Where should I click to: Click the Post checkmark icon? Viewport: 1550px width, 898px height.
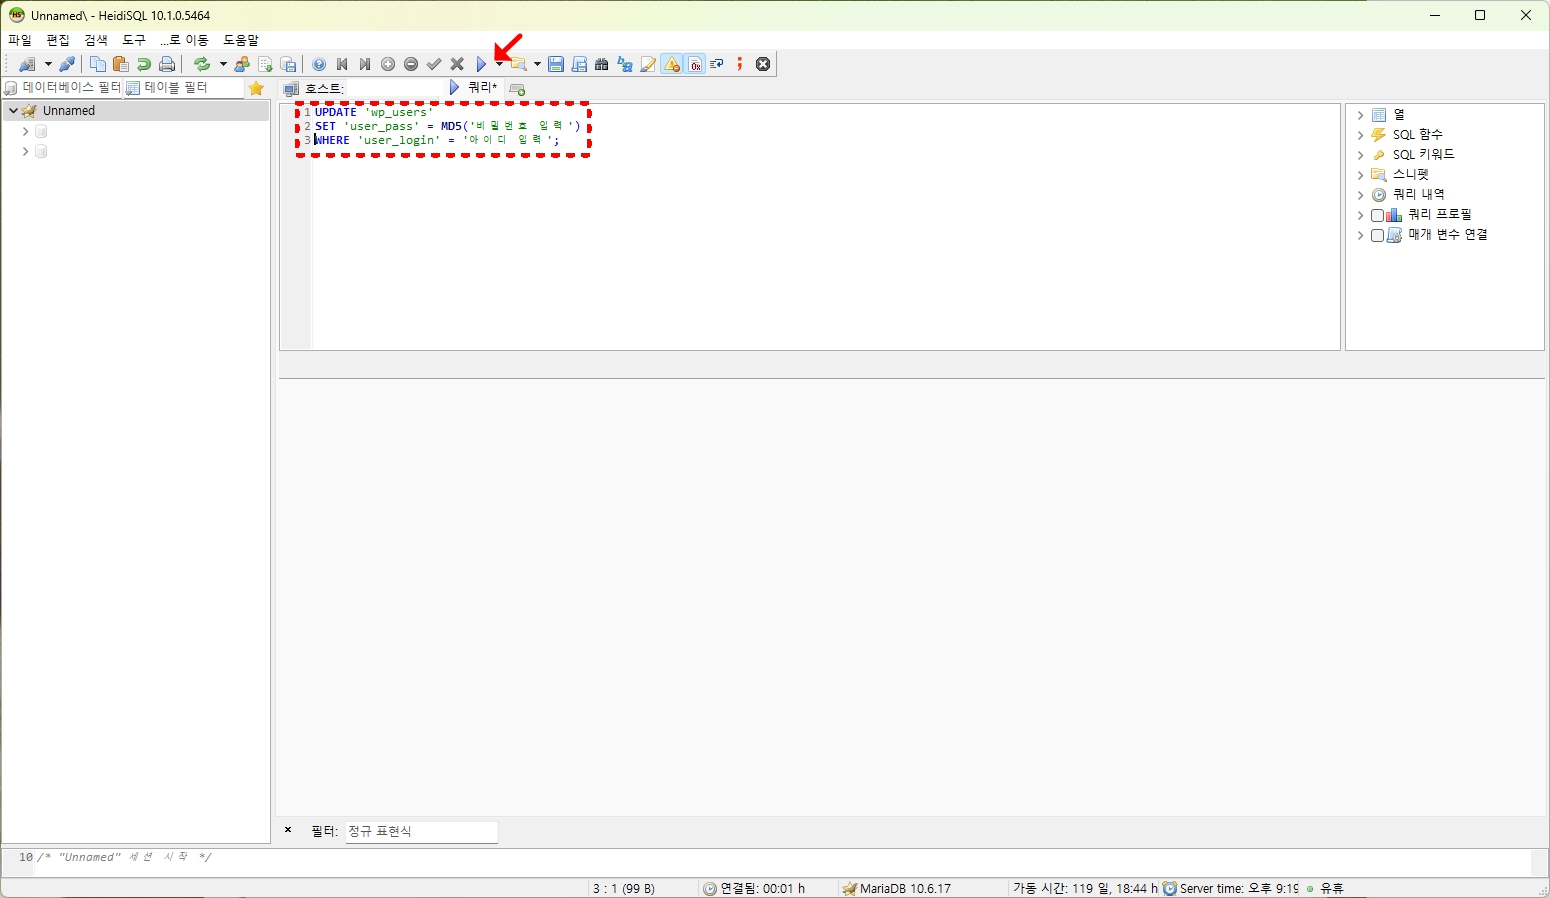coord(434,64)
